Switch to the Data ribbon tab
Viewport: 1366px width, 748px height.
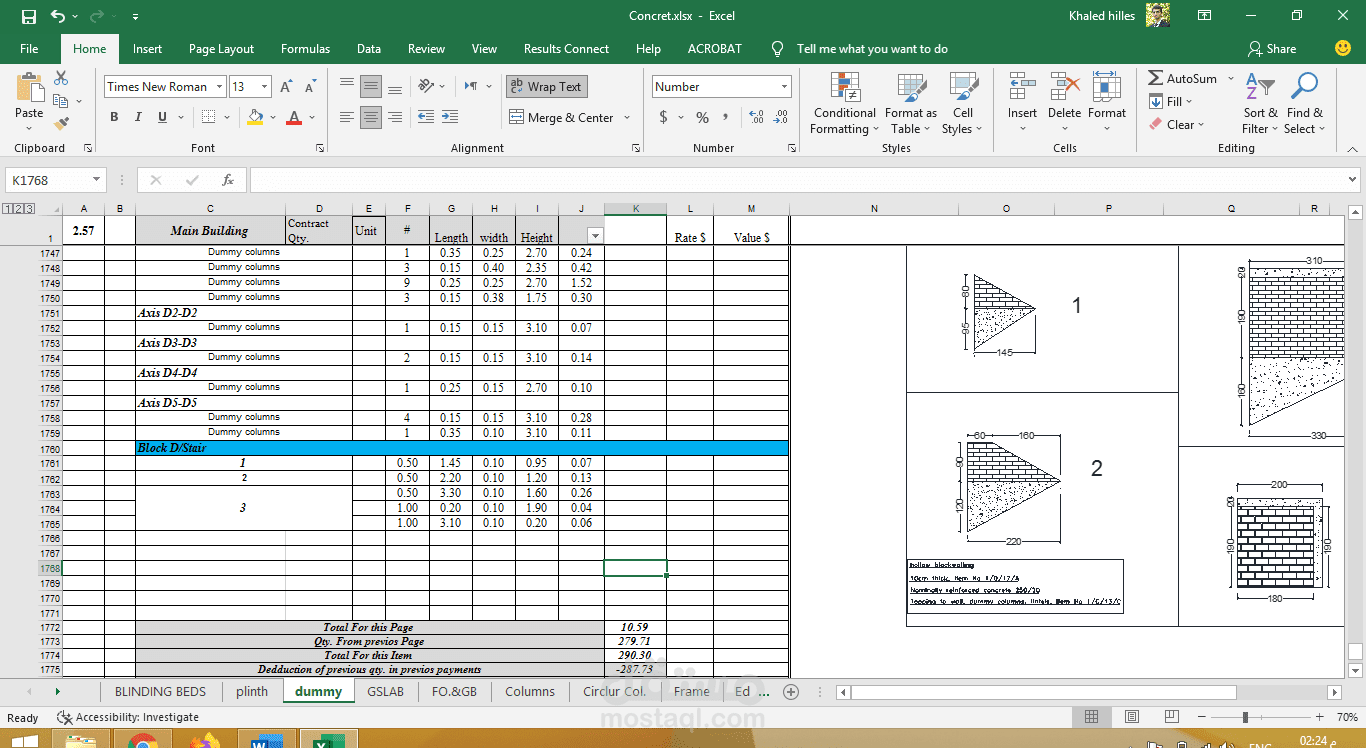[369, 48]
